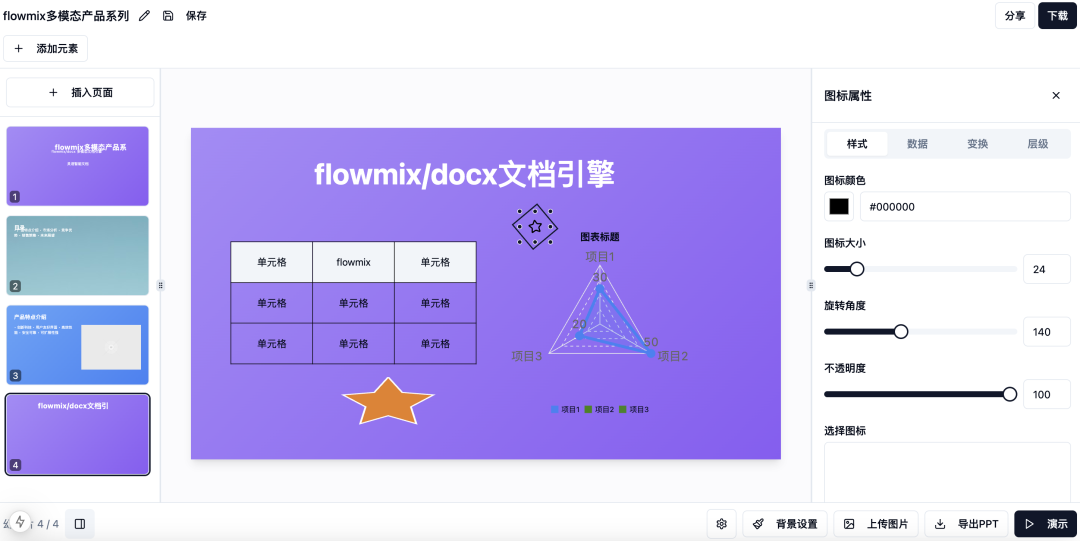1080x541 pixels.
Task: Click the 图标大小 slider handle
Action: pyautogui.click(x=857, y=269)
